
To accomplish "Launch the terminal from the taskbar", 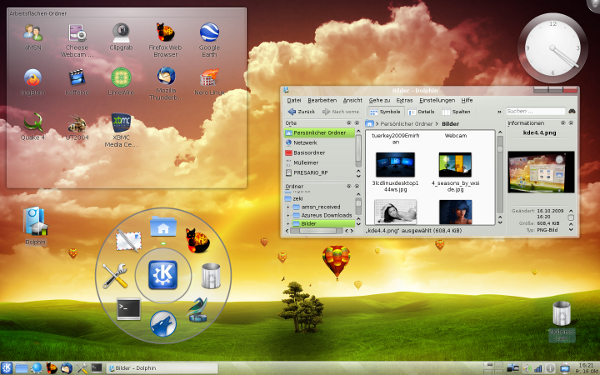I will point(97,368).
